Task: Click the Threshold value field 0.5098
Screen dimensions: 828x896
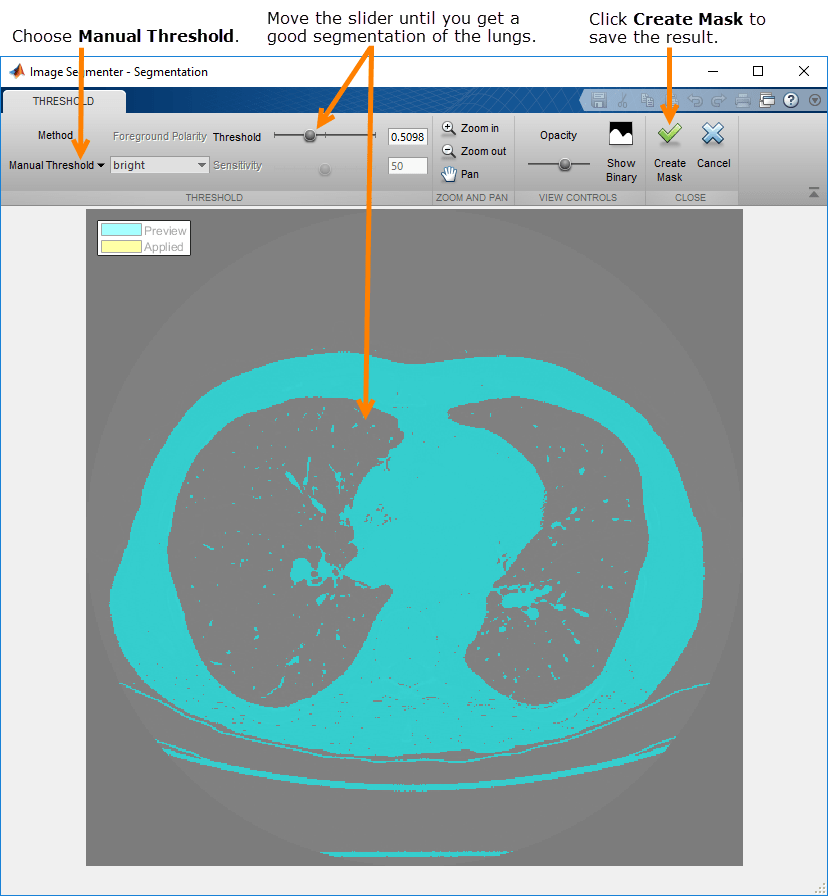Action: coord(407,137)
